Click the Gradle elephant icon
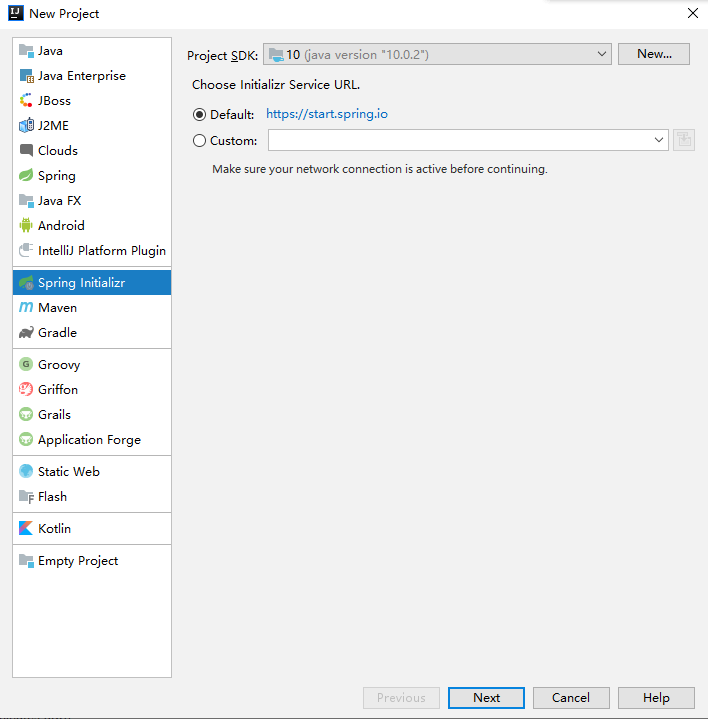 tap(26, 332)
